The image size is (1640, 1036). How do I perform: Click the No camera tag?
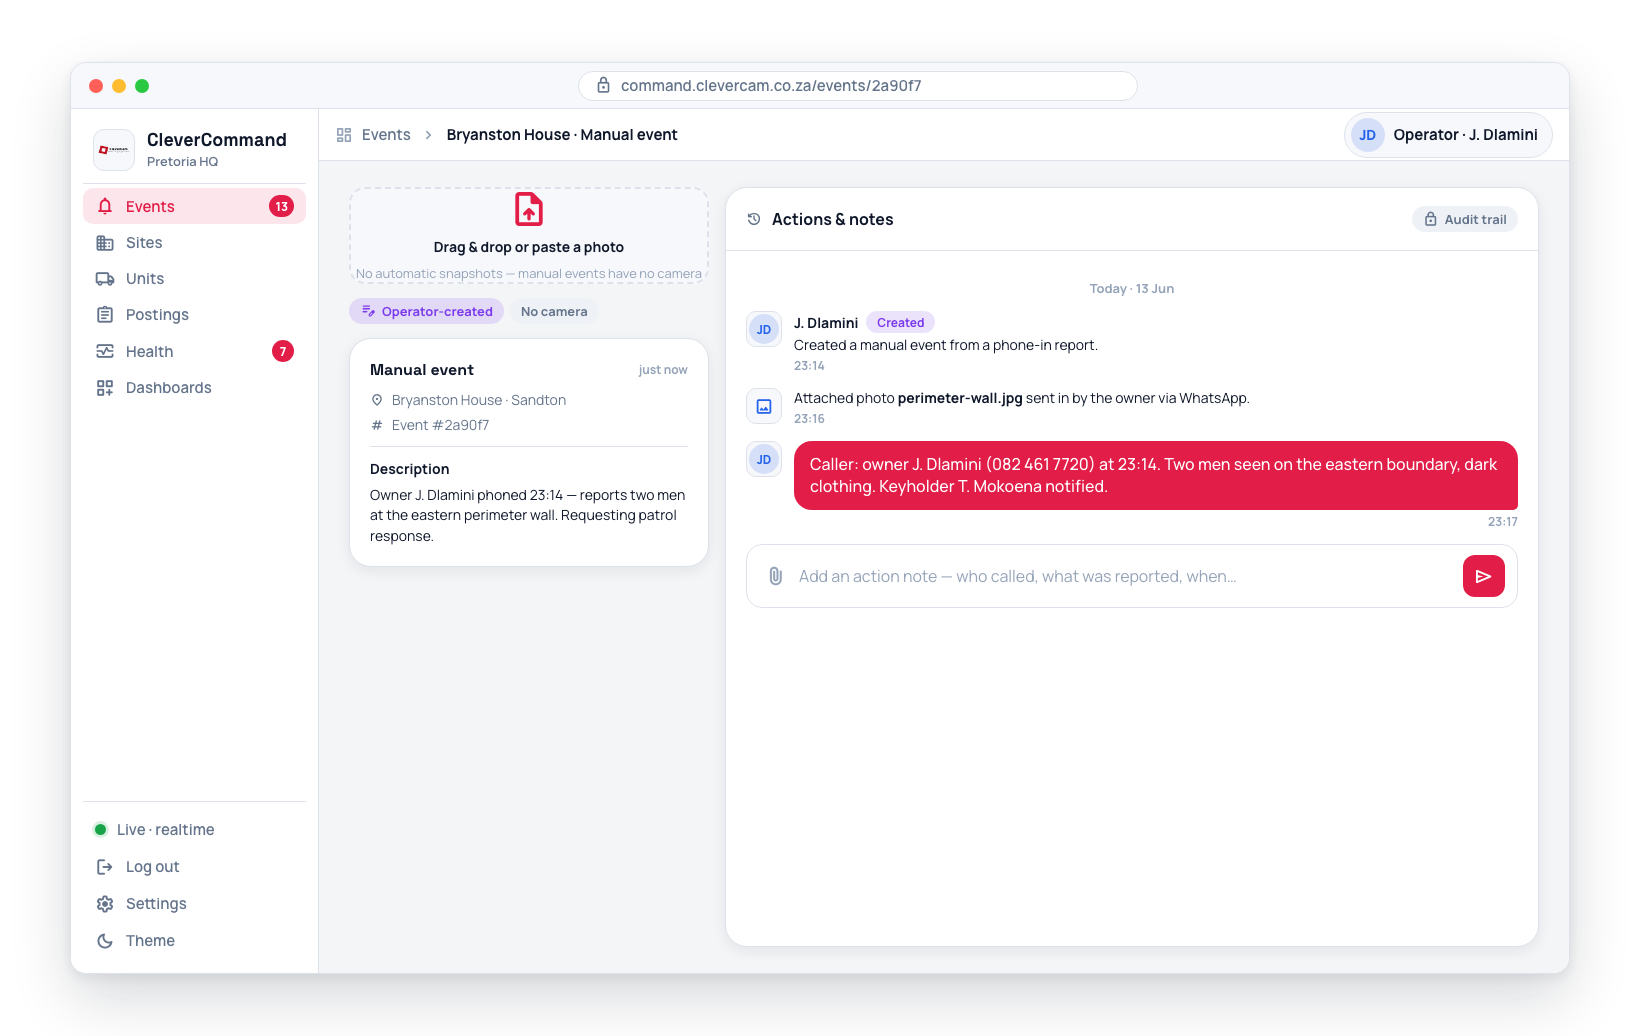click(554, 311)
